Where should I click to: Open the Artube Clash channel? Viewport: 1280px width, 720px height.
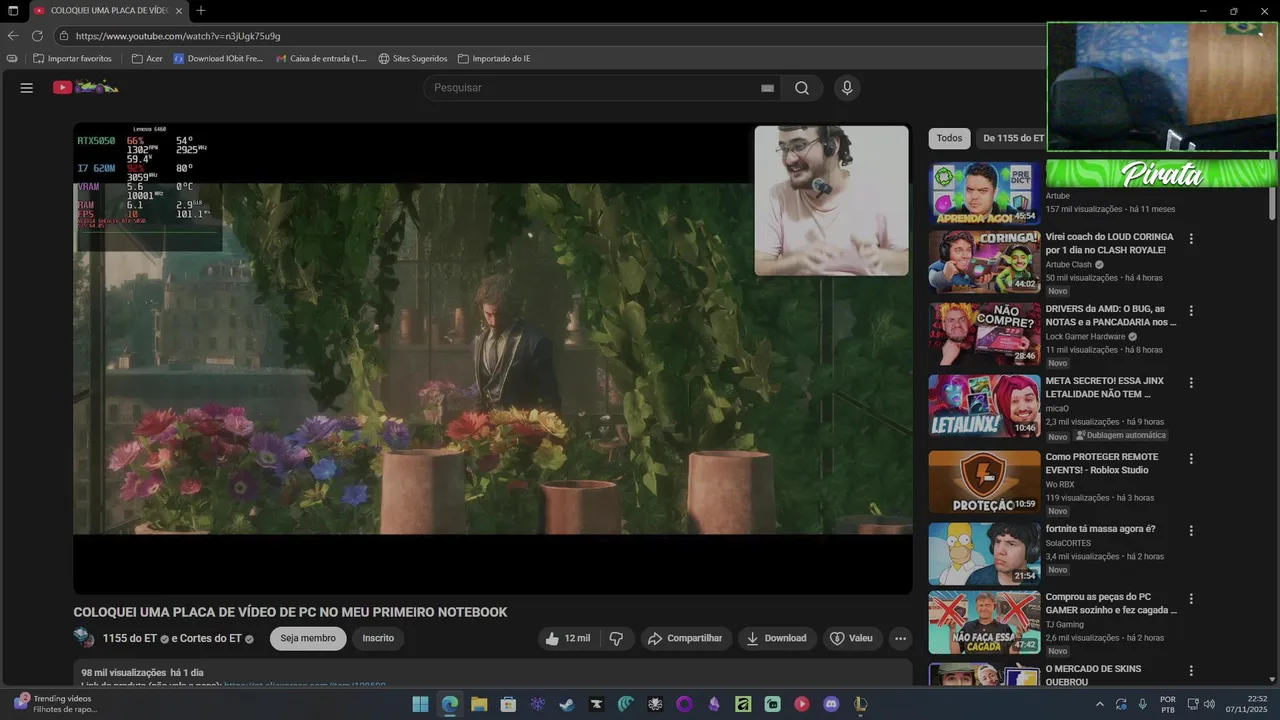[x=1069, y=265]
